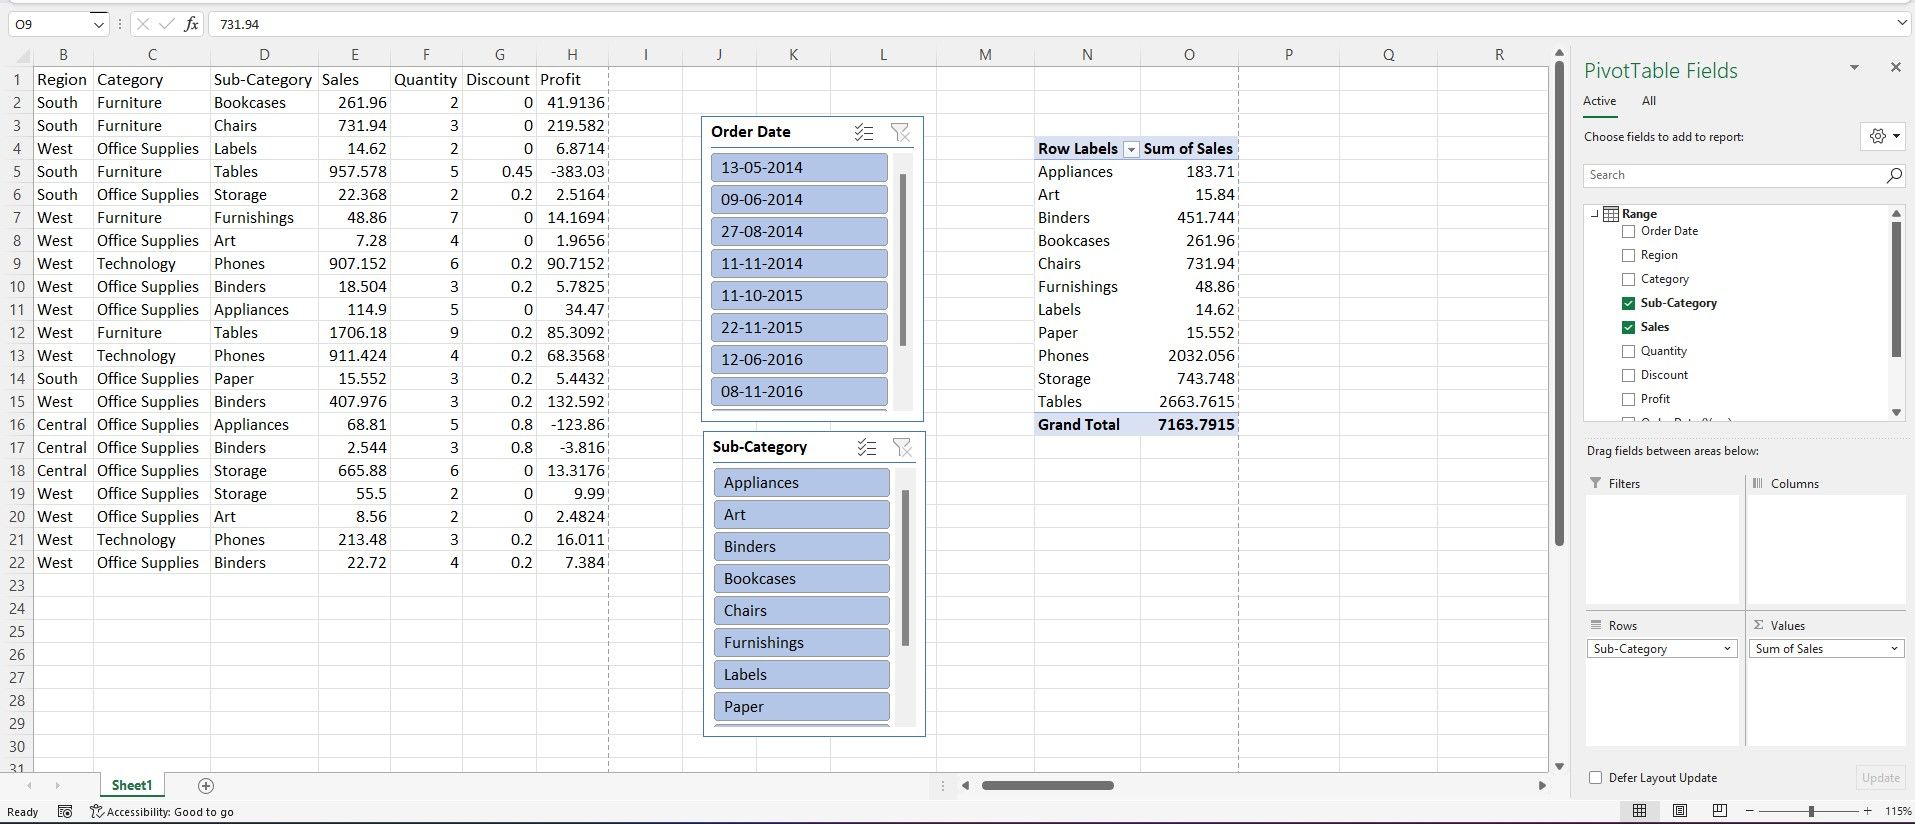
Task: Add a new sheet with the plus icon
Action: [x=206, y=786]
